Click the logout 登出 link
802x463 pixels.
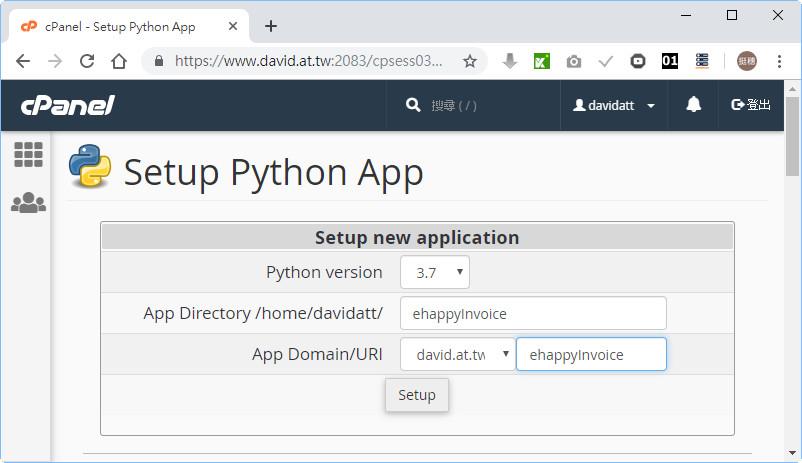click(x=750, y=105)
